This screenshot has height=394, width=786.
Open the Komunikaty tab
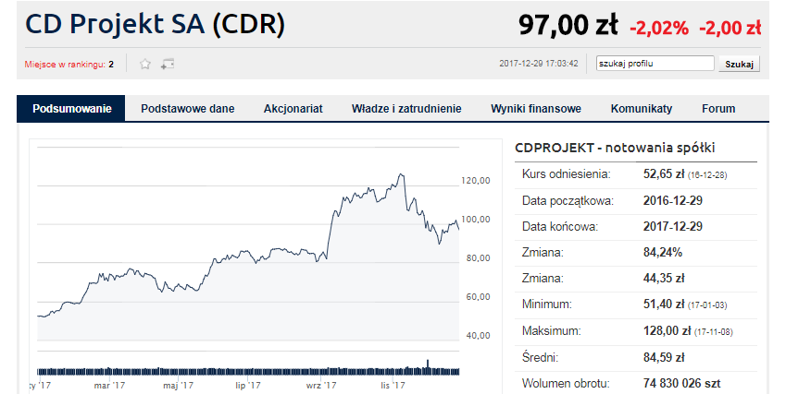tap(641, 108)
